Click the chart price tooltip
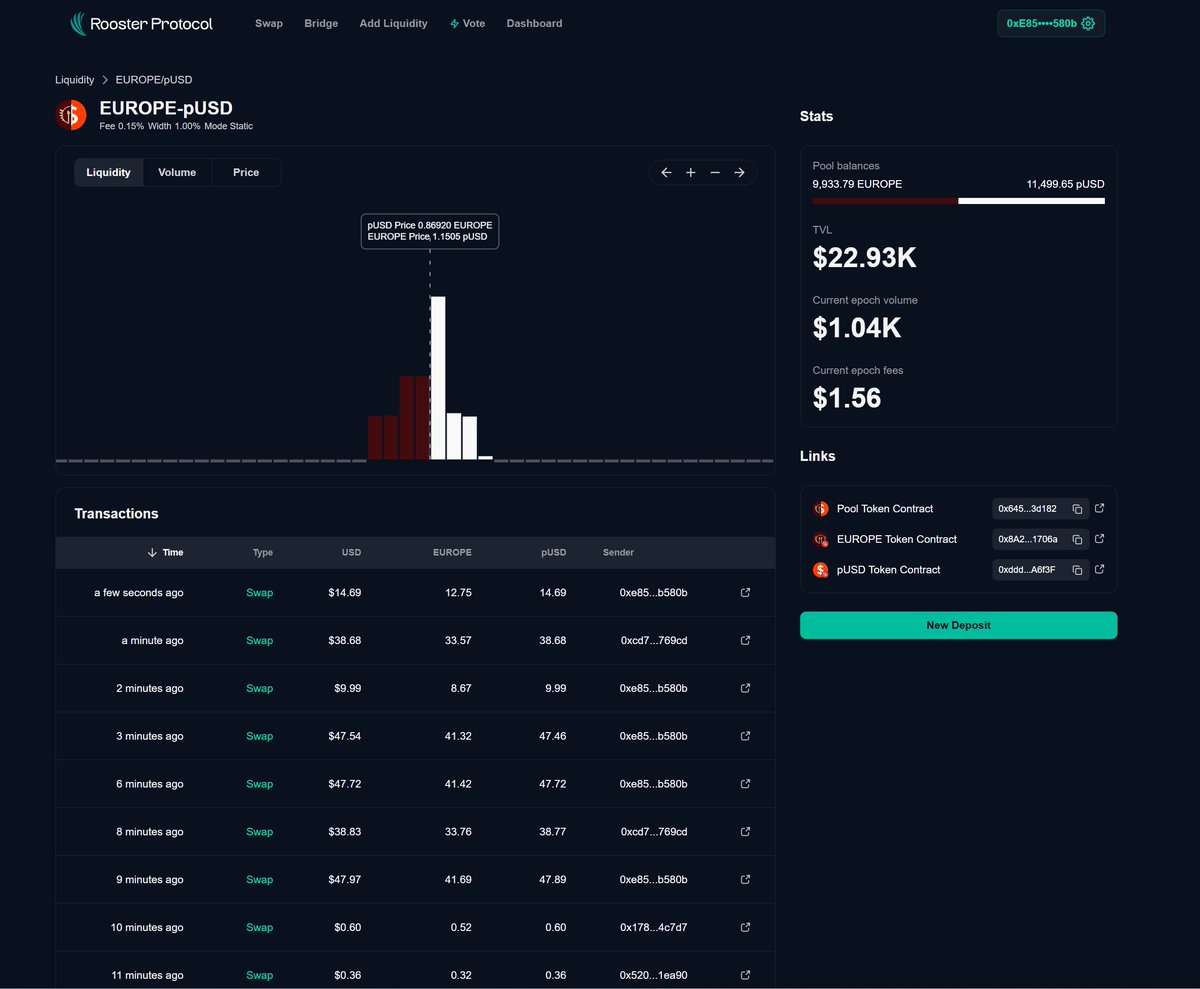1200x989 pixels. (430, 231)
